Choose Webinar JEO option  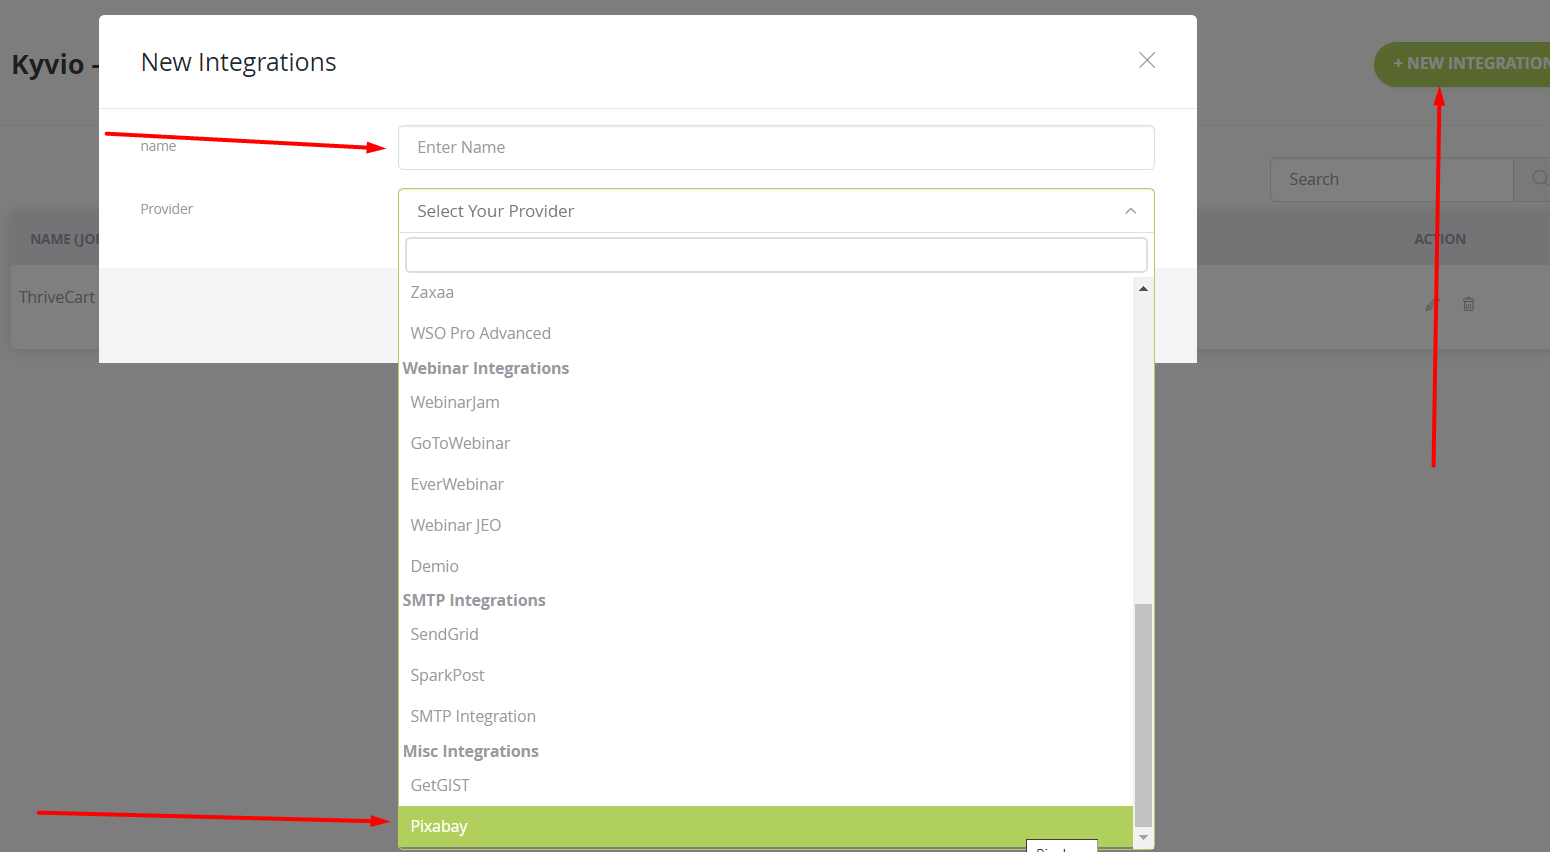(766, 525)
